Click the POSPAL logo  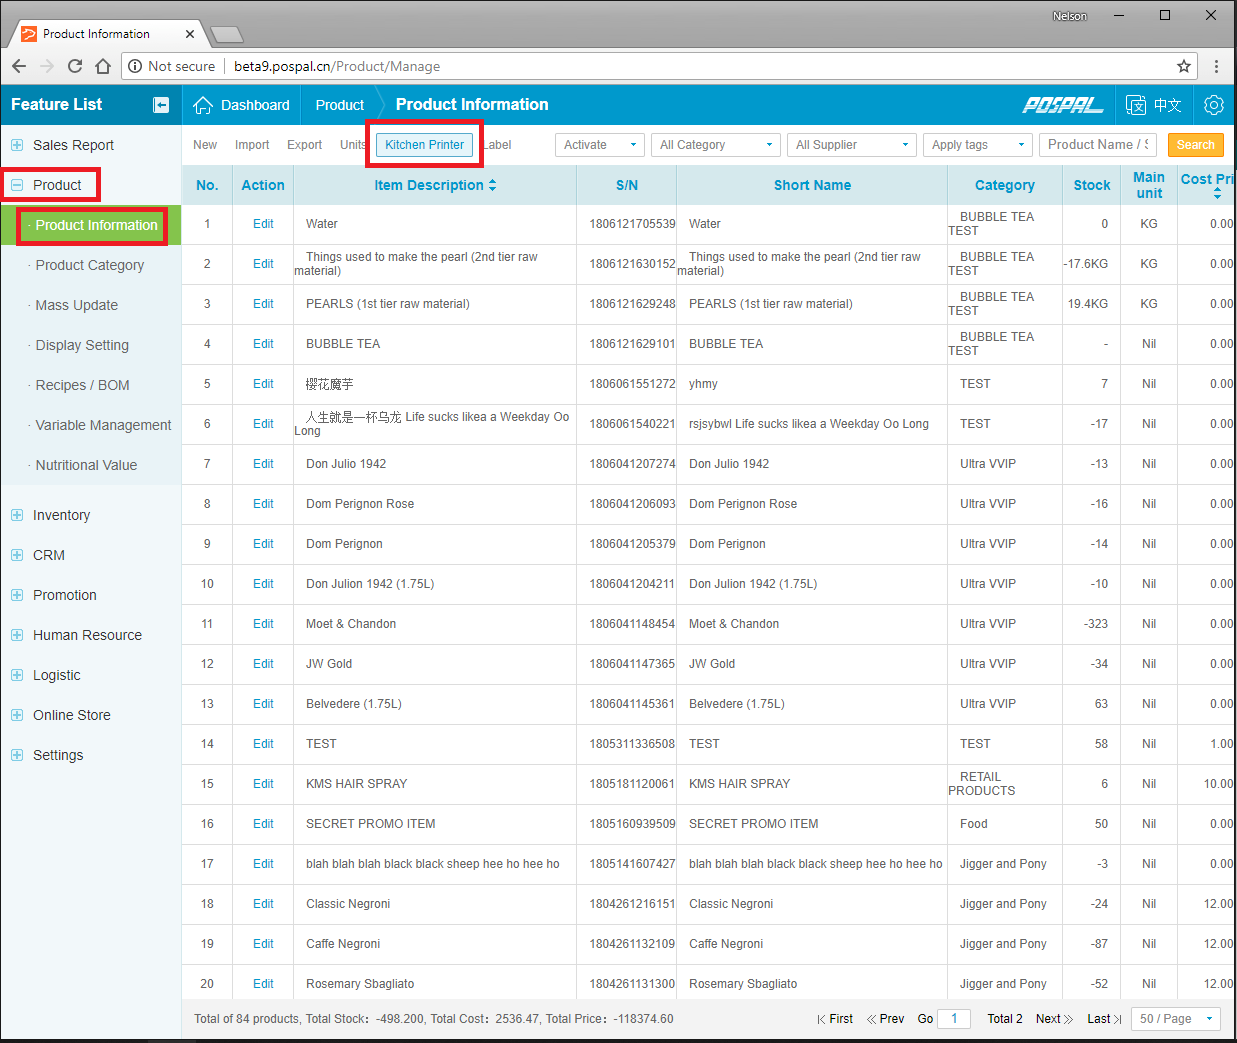coord(1062,105)
